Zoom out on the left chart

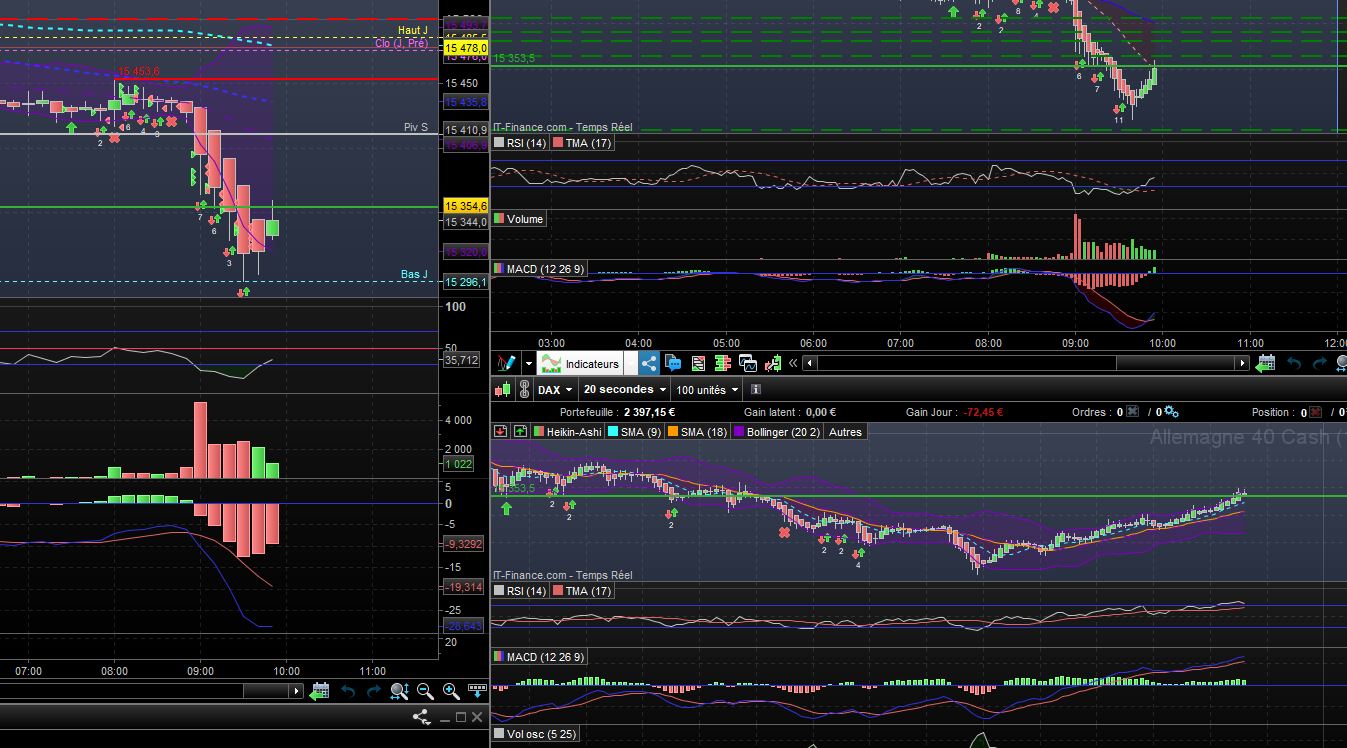(x=424, y=690)
